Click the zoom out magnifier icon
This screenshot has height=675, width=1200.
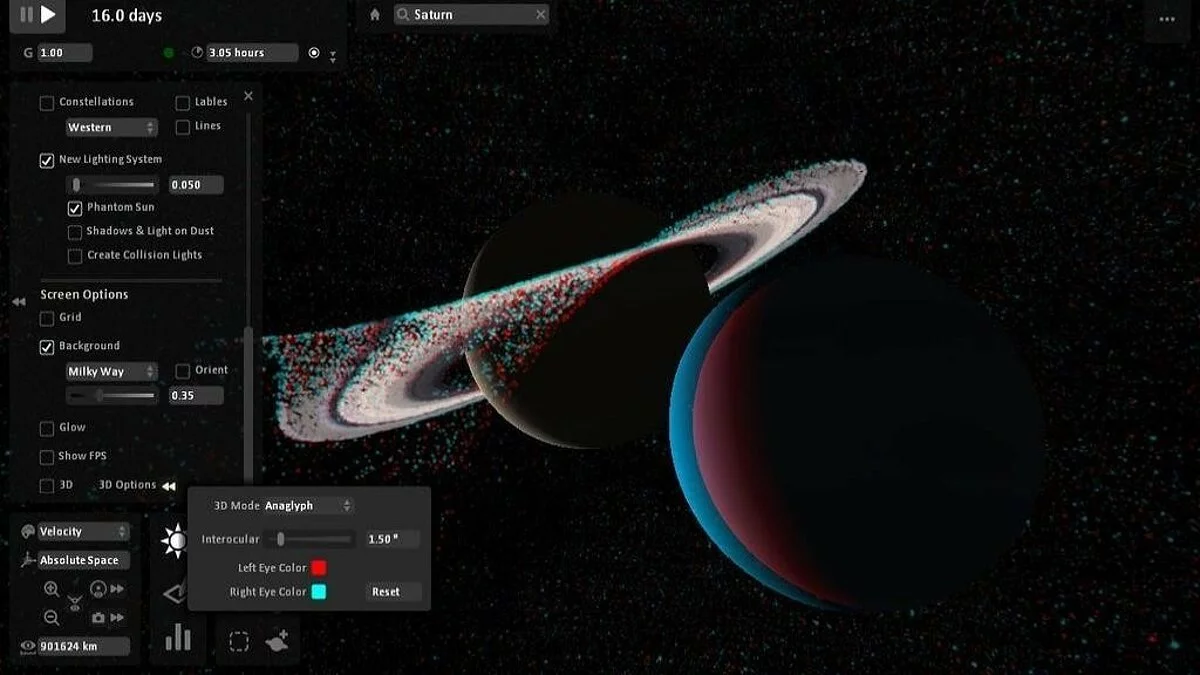(51, 618)
